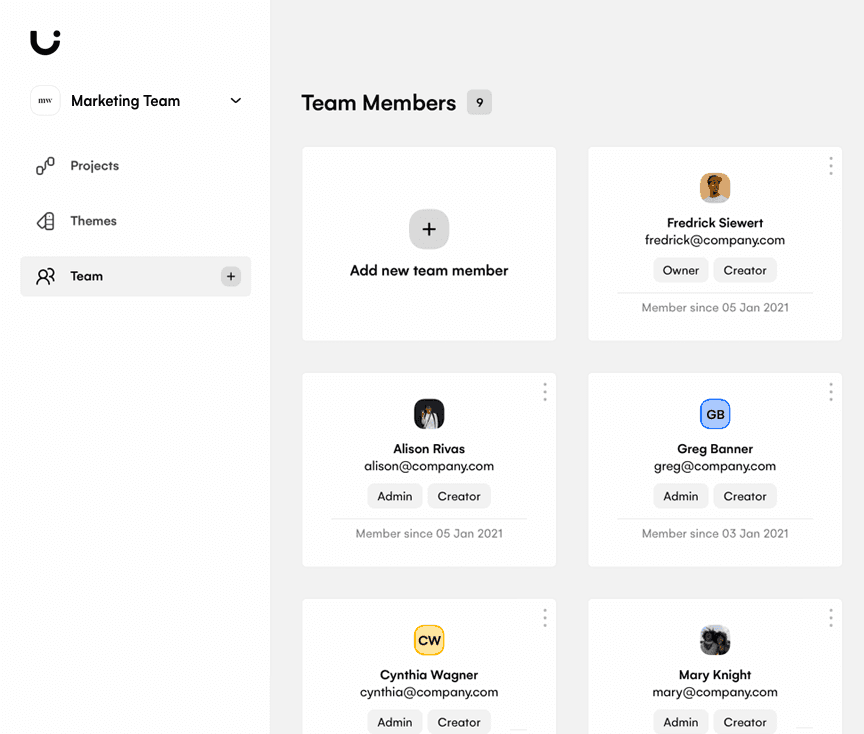Click the mw workspace avatar icon
The height and width of the screenshot is (734, 864).
point(45,101)
